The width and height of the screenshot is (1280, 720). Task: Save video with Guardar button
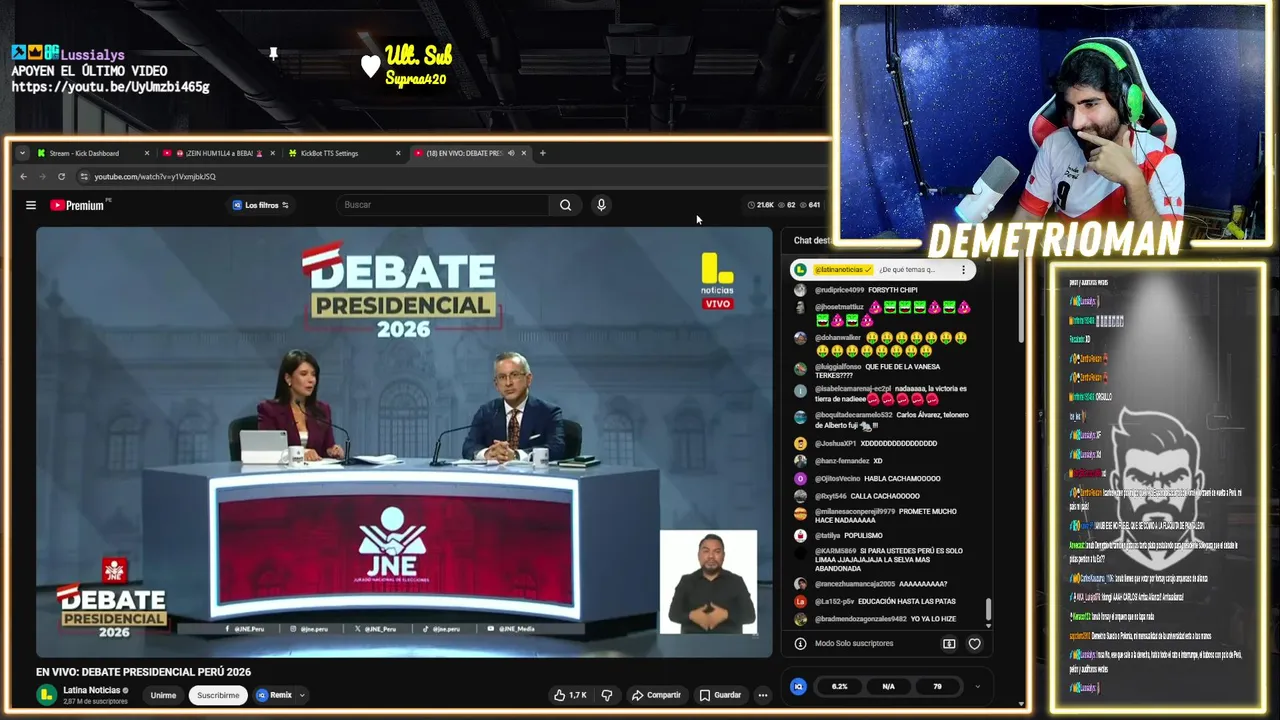[720, 695]
